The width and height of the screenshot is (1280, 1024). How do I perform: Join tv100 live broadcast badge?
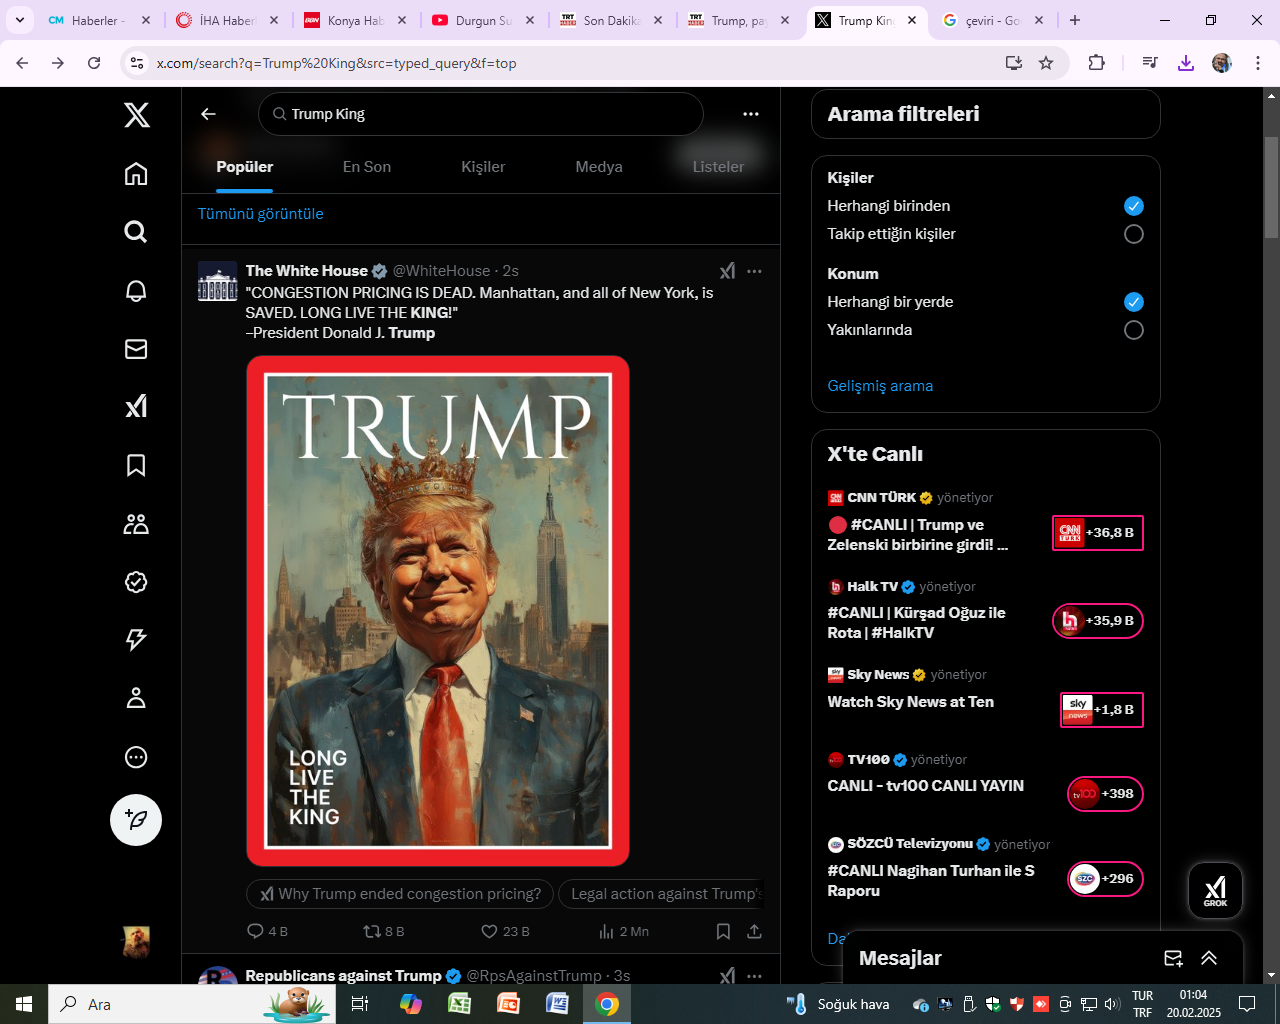pos(1105,794)
